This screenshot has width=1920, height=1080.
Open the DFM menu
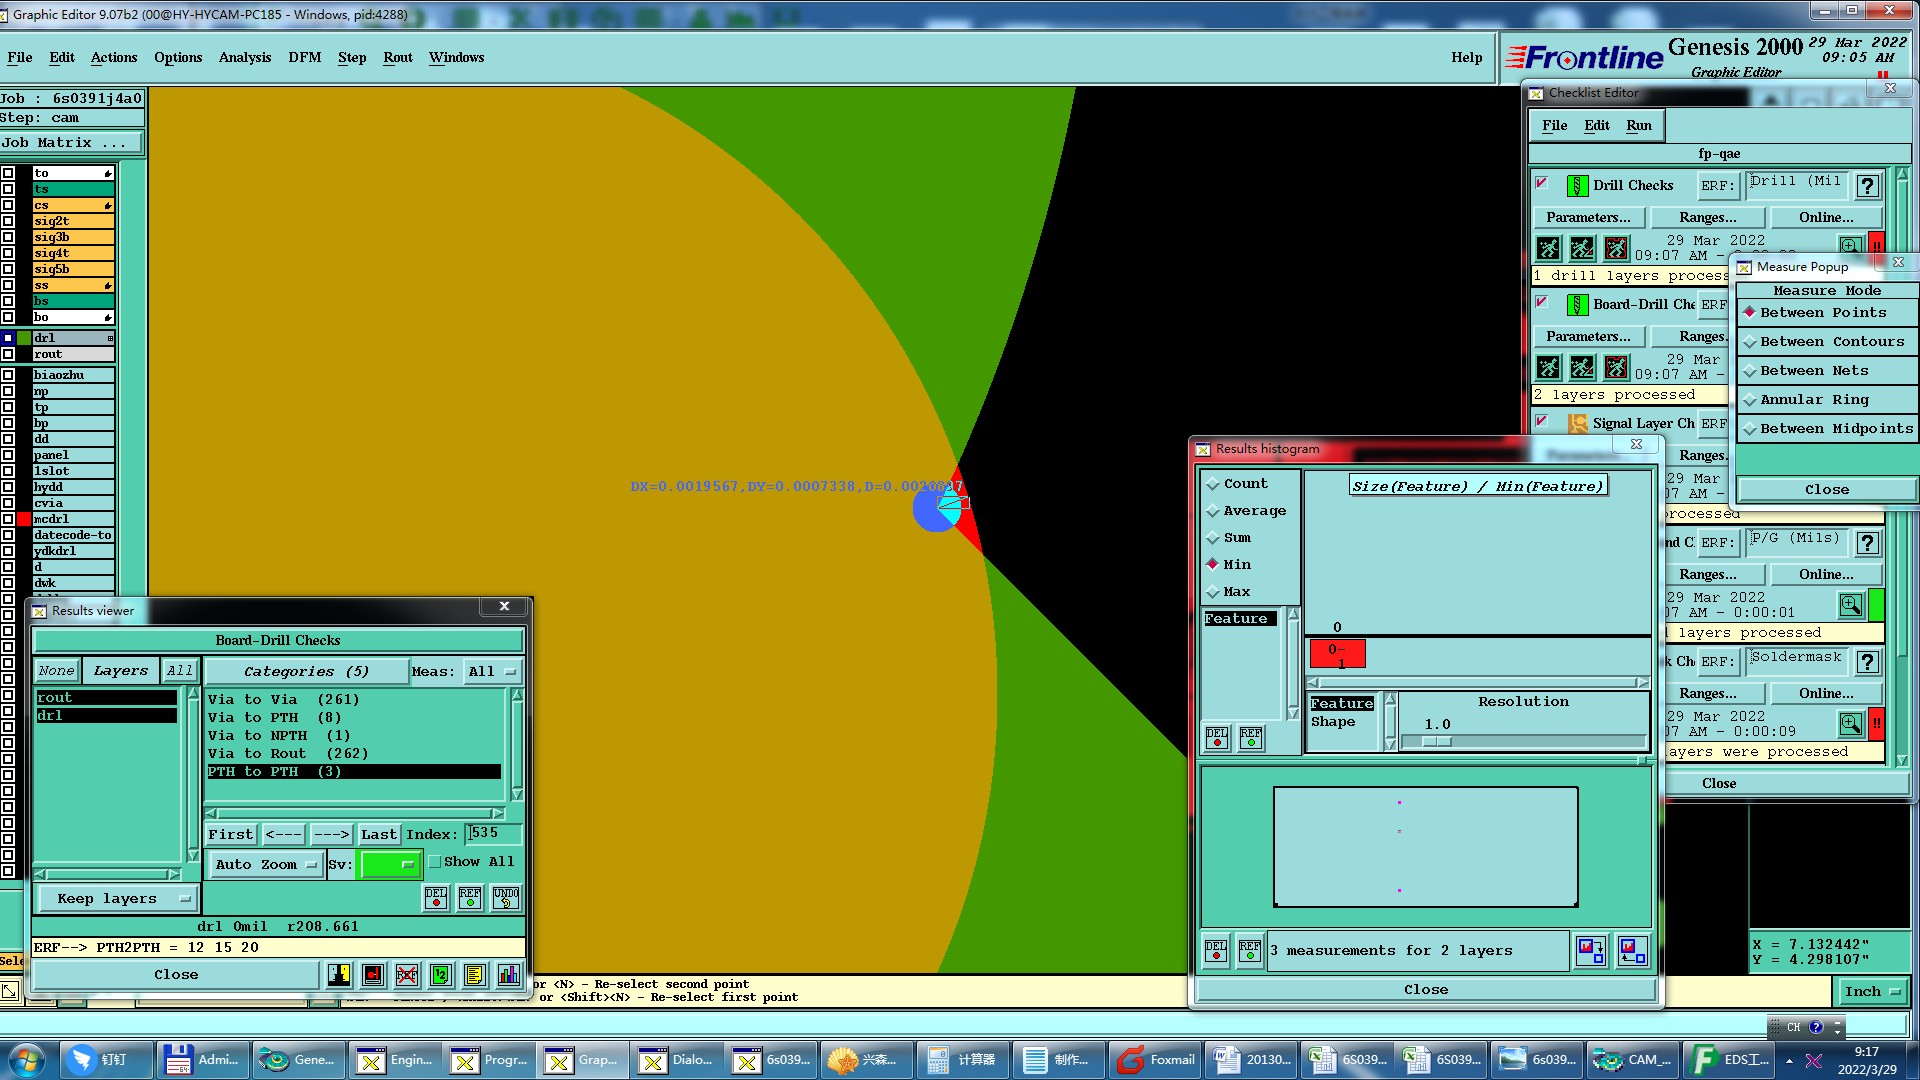(x=305, y=58)
